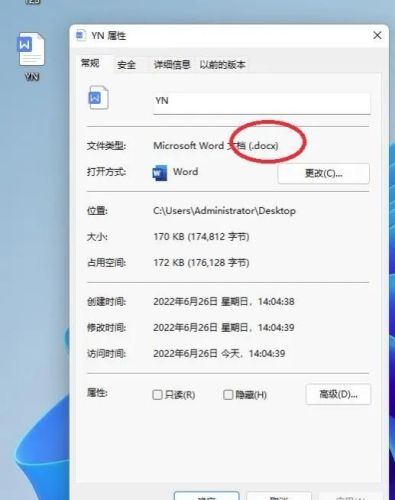Enable the 隐藏(H) checkbox
The width and height of the screenshot is (395, 500).
228,395
